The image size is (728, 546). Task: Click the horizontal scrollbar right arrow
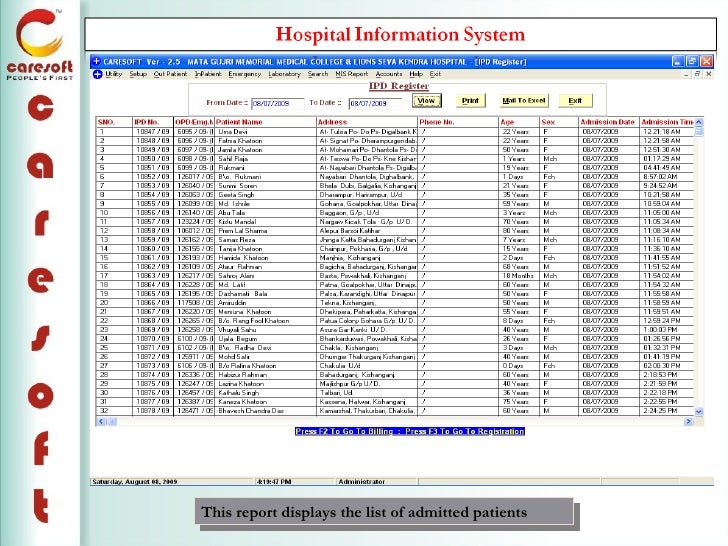689,422
